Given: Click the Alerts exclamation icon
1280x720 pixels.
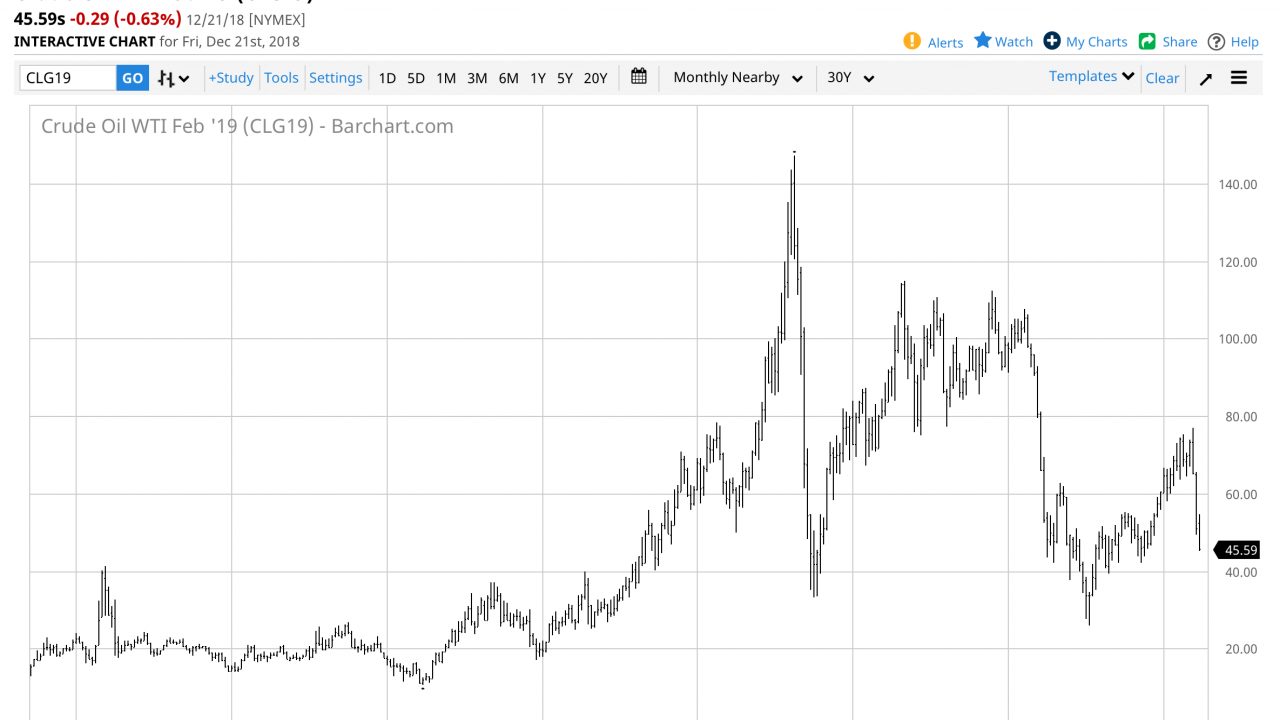Looking at the screenshot, I should point(911,41).
